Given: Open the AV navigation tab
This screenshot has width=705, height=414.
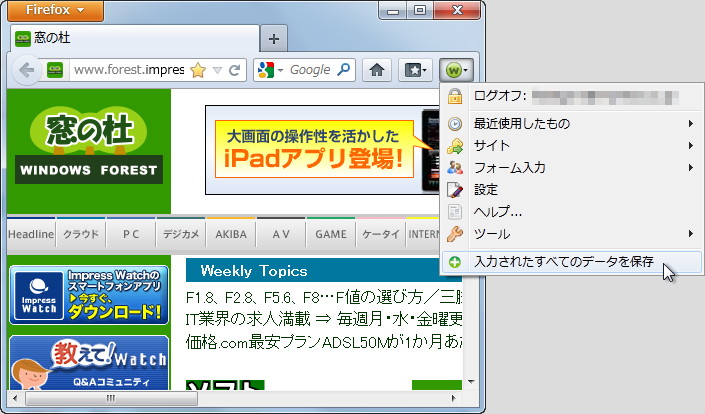Looking at the screenshot, I should [281, 234].
